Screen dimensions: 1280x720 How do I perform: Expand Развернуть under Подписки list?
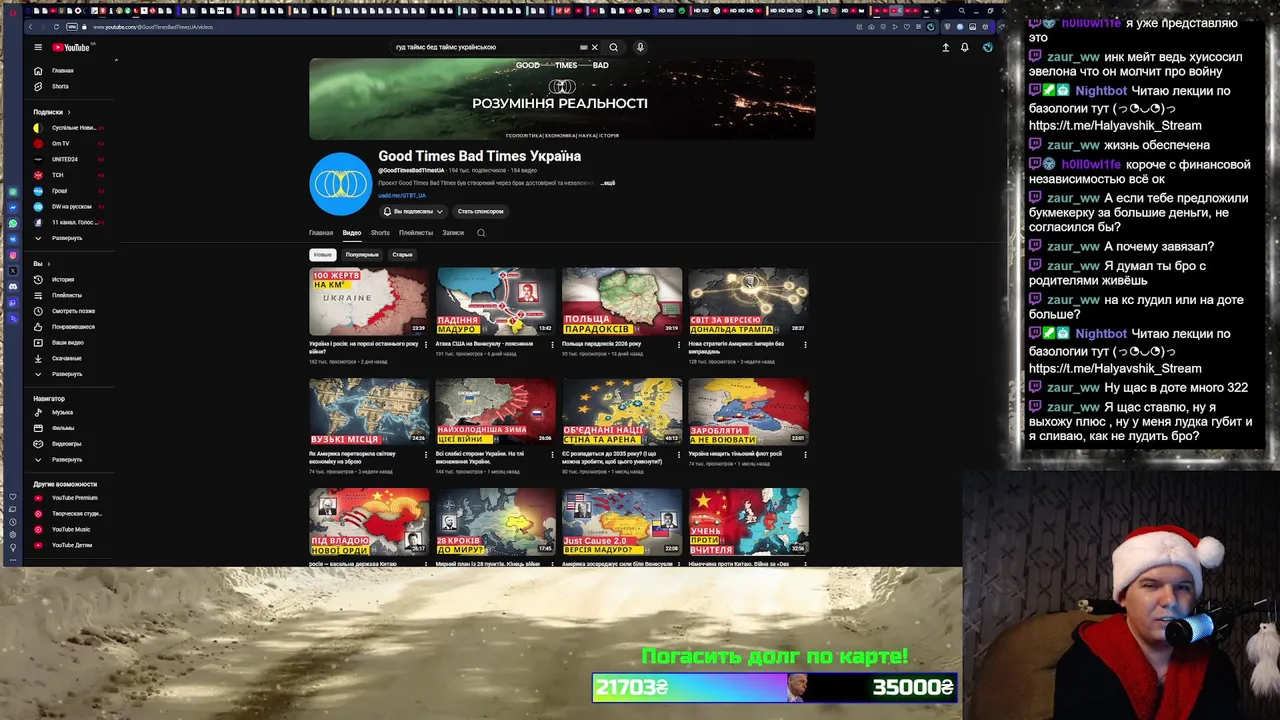point(60,238)
